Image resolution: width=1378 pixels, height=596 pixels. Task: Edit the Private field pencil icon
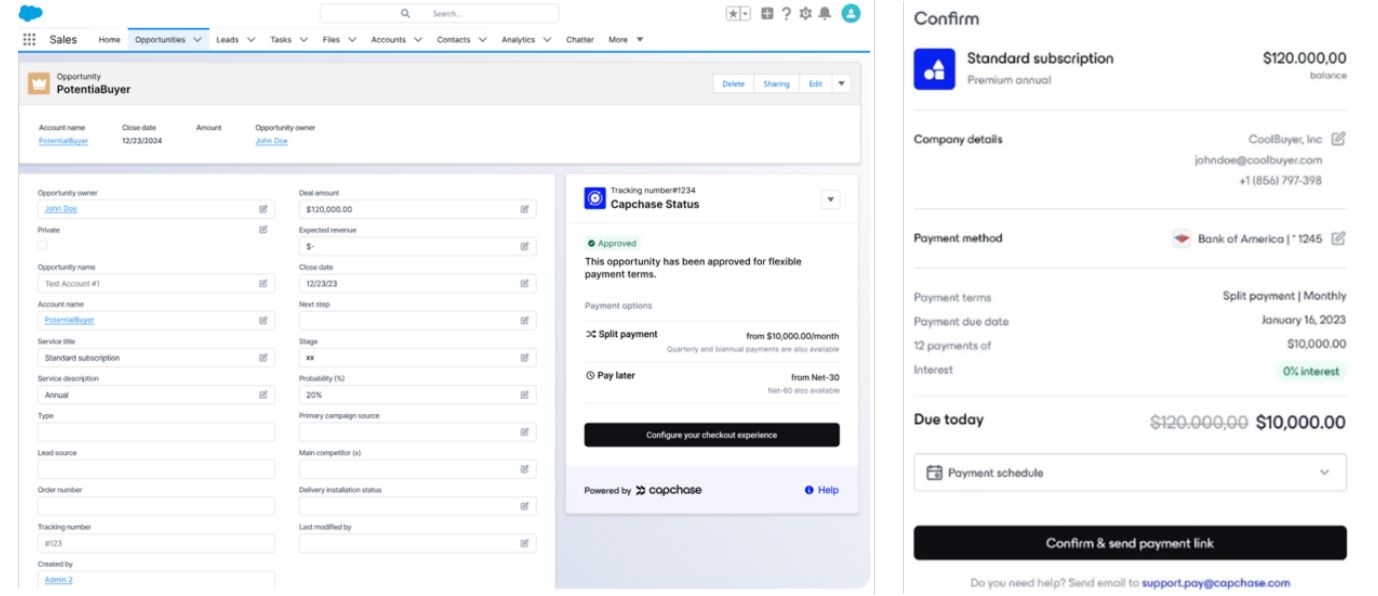coord(263,229)
